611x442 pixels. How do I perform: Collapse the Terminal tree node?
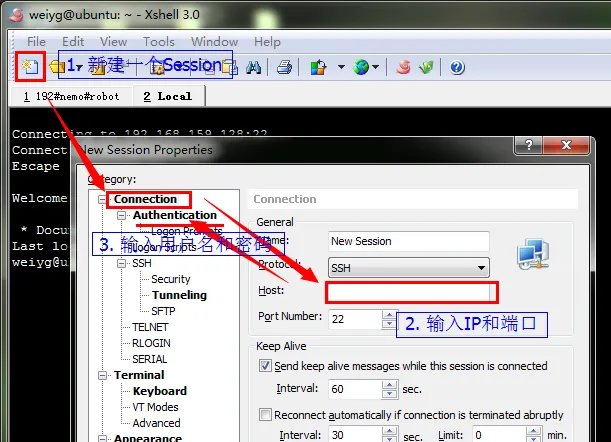tap(102, 375)
